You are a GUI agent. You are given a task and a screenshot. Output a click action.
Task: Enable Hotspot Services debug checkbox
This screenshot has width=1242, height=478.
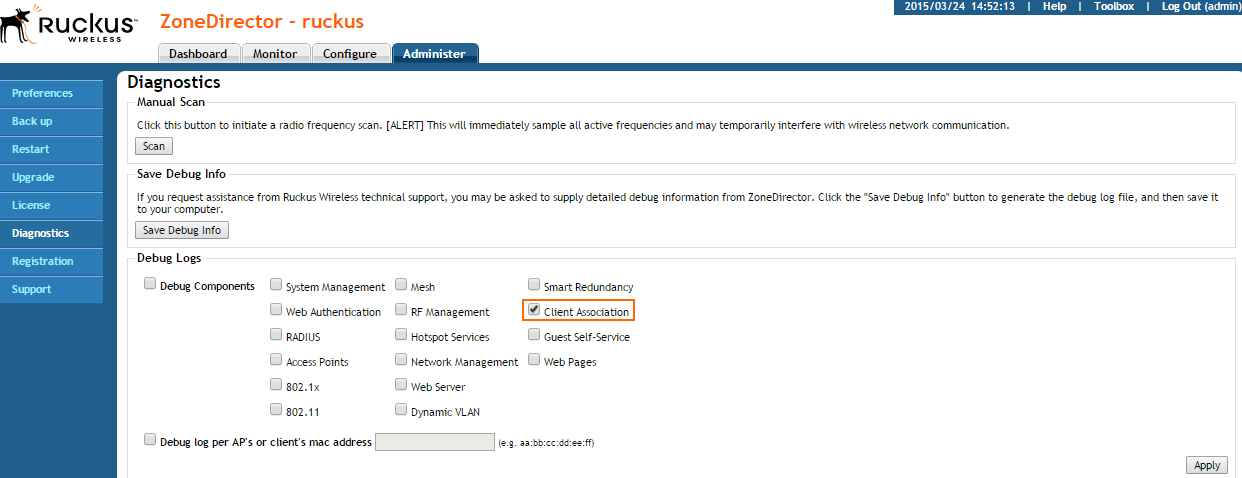click(x=401, y=335)
